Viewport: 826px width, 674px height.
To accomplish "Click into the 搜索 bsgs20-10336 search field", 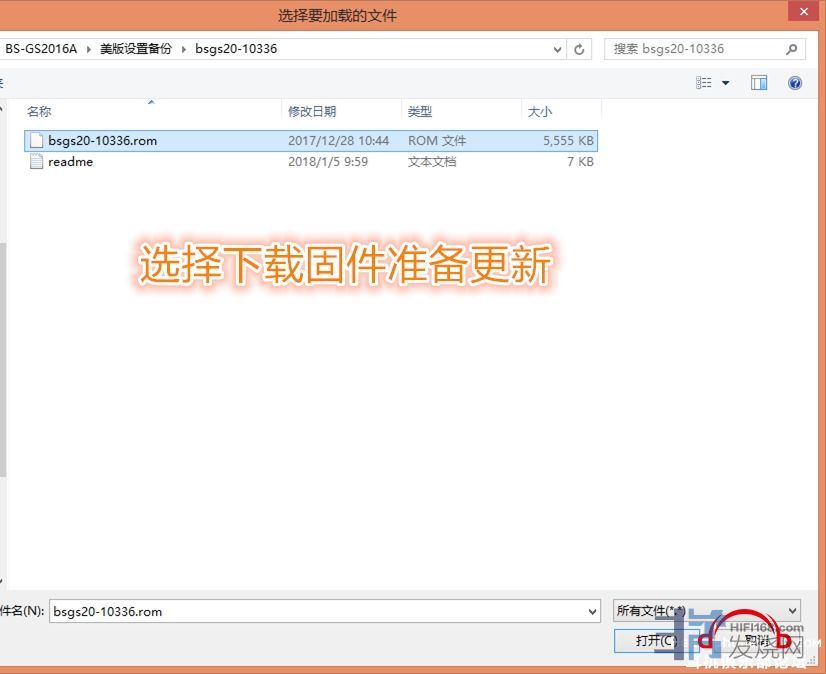I will point(690,49).
